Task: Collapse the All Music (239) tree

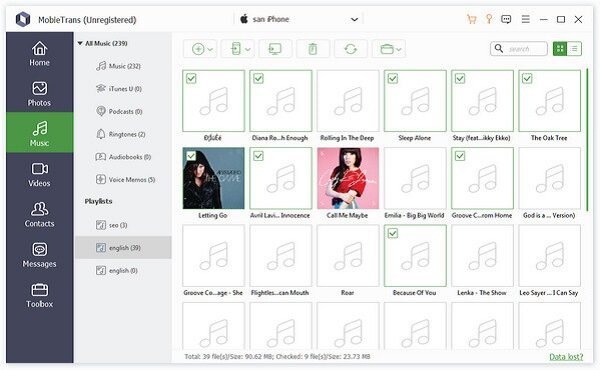Action: coord(80,43)
